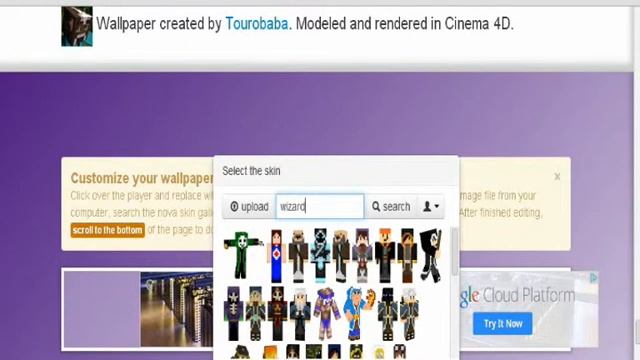The image size is (640, 360).
Task: Select the green-robed skin with outstretched arms
Action: (x=243, y=255)
